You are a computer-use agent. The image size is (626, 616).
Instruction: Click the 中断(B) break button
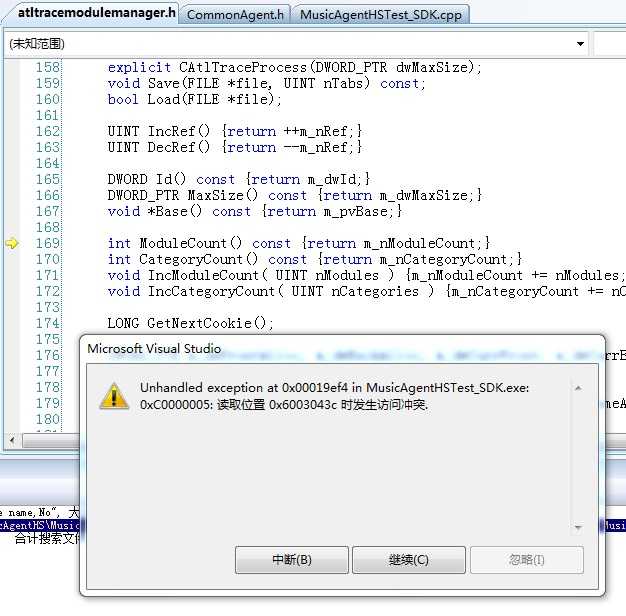(x=291, y=560)
